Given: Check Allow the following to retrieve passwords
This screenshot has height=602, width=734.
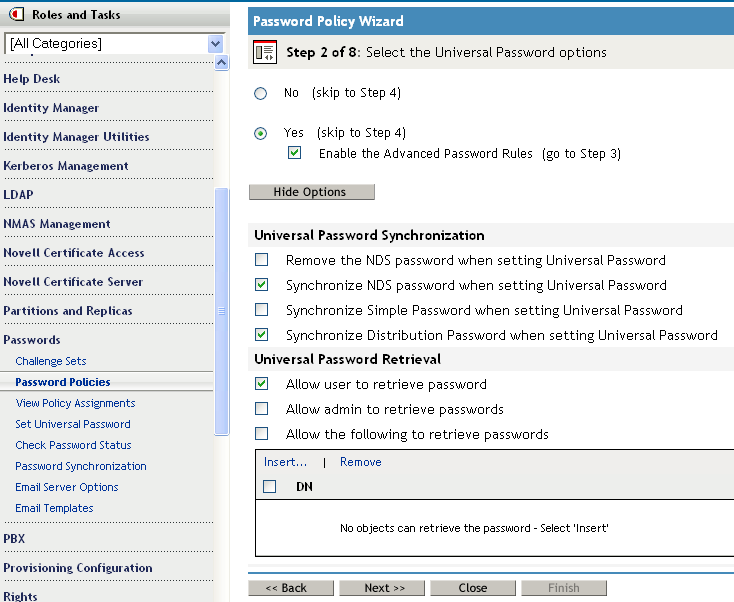Looking at the screenshot, I should pos(261,433).
